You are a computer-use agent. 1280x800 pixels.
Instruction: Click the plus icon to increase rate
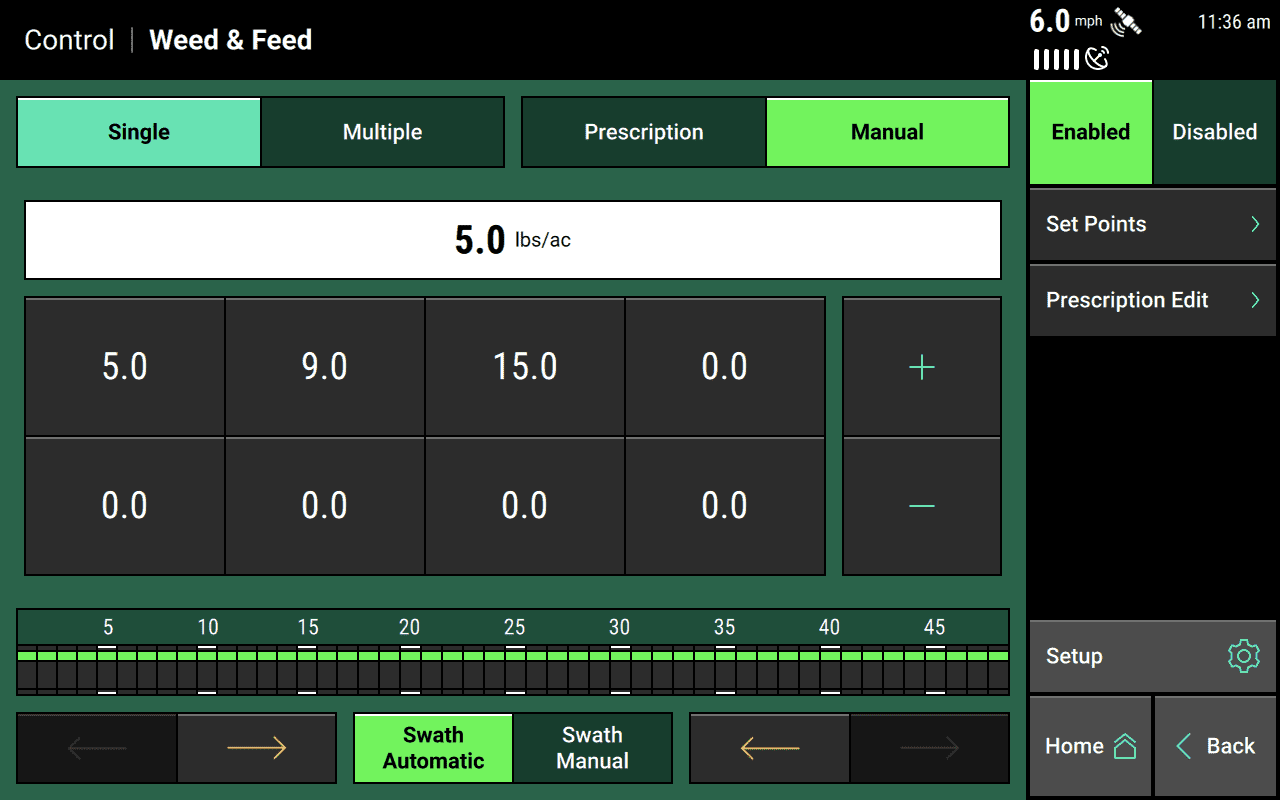pyautogui.click(x=921, y=367)
